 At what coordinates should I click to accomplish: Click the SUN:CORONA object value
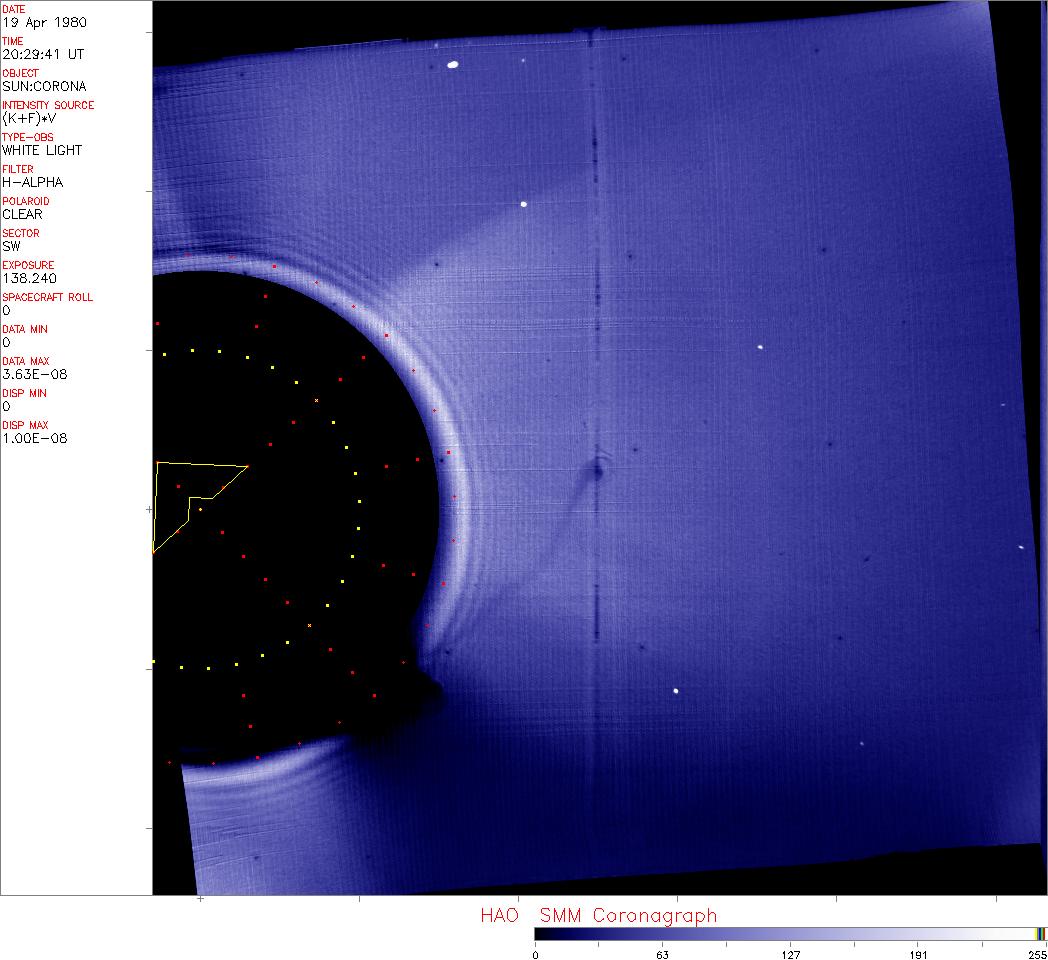pyautogui.click(x=44, y=86)
